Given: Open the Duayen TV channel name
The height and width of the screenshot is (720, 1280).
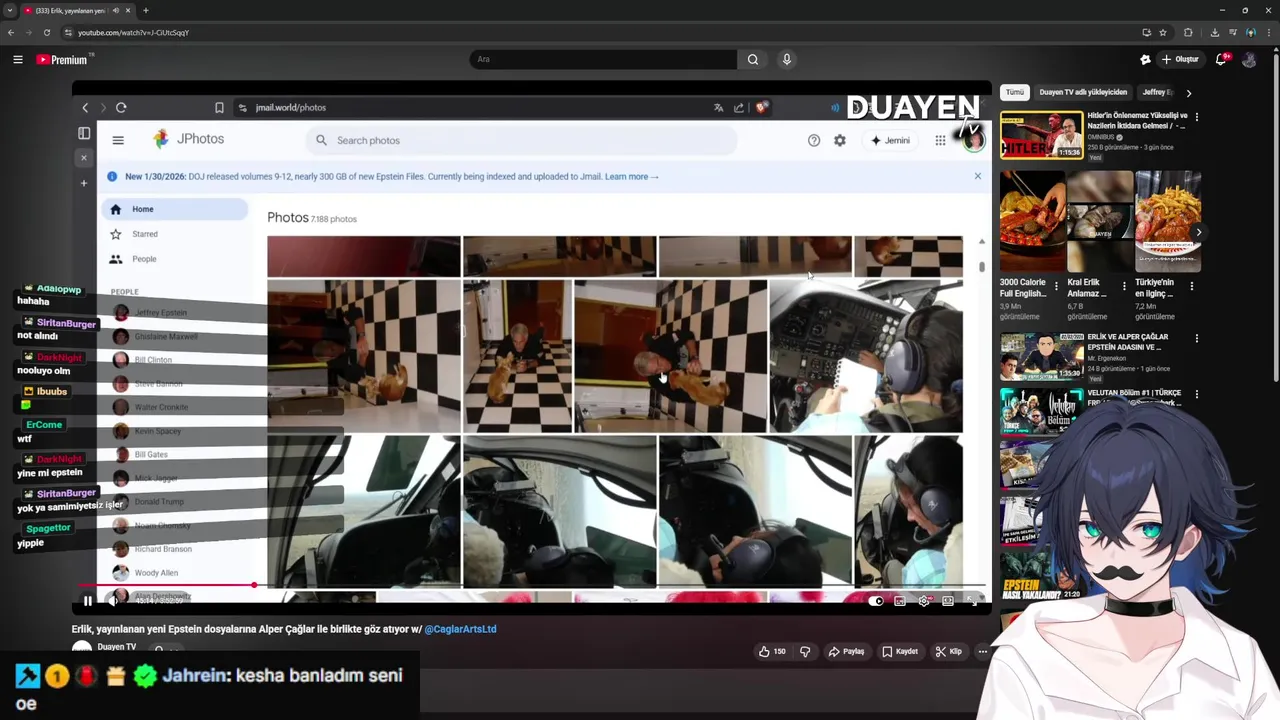Looking at the screenshot, I should (x=117, y=647).
